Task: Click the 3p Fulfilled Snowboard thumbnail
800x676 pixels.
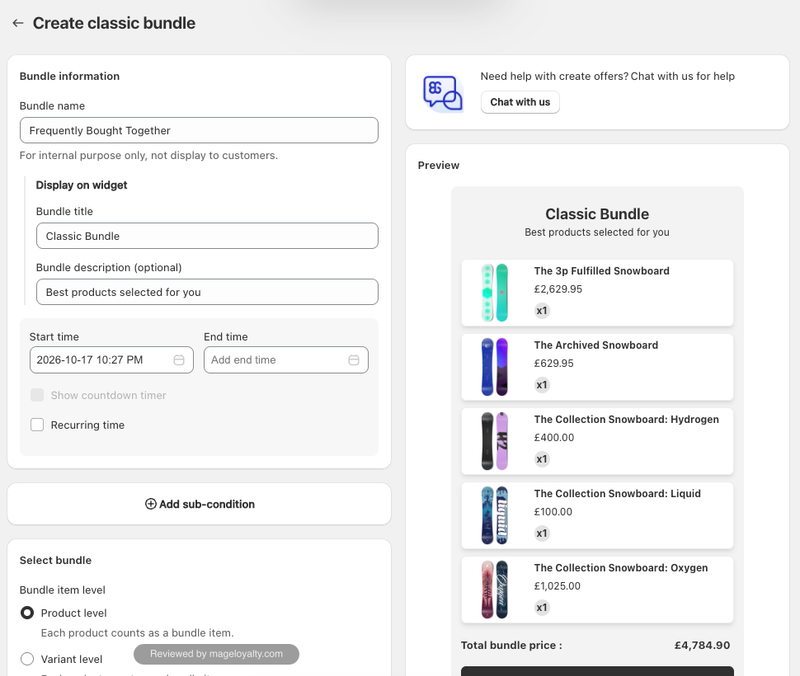Action: tap(495, 293)
